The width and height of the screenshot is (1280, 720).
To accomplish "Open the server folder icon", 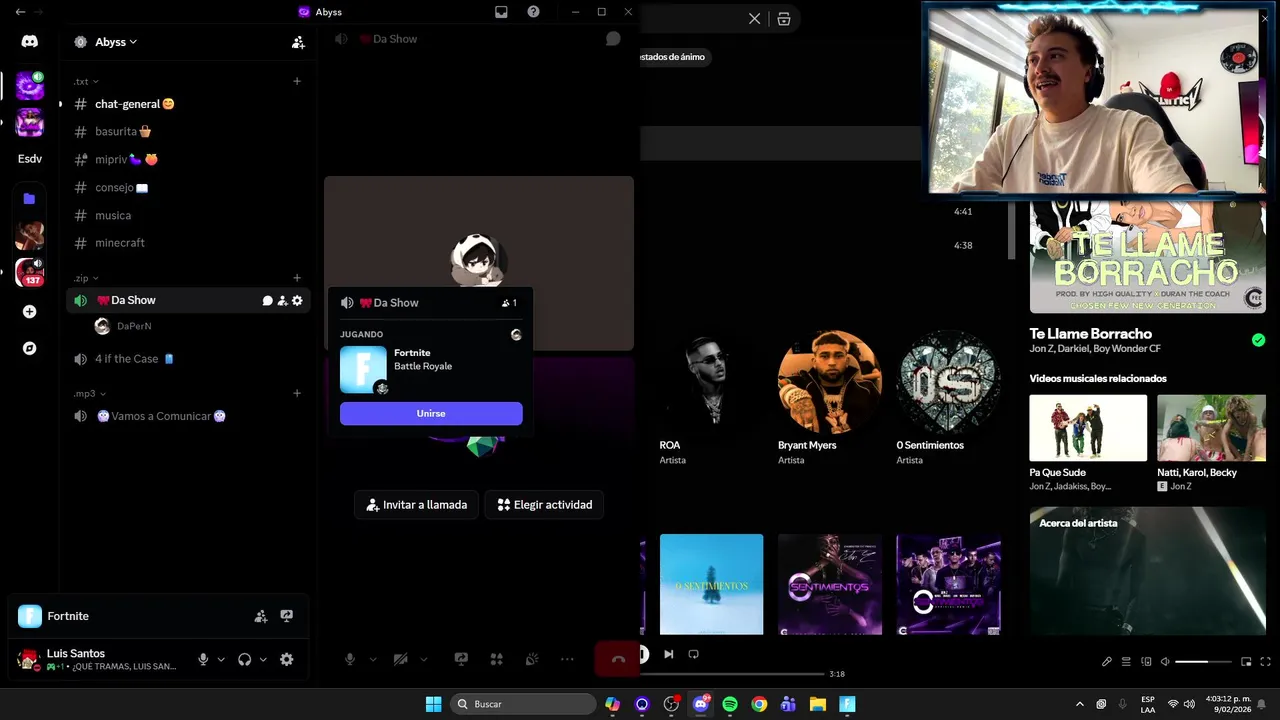I will point(29,199).
